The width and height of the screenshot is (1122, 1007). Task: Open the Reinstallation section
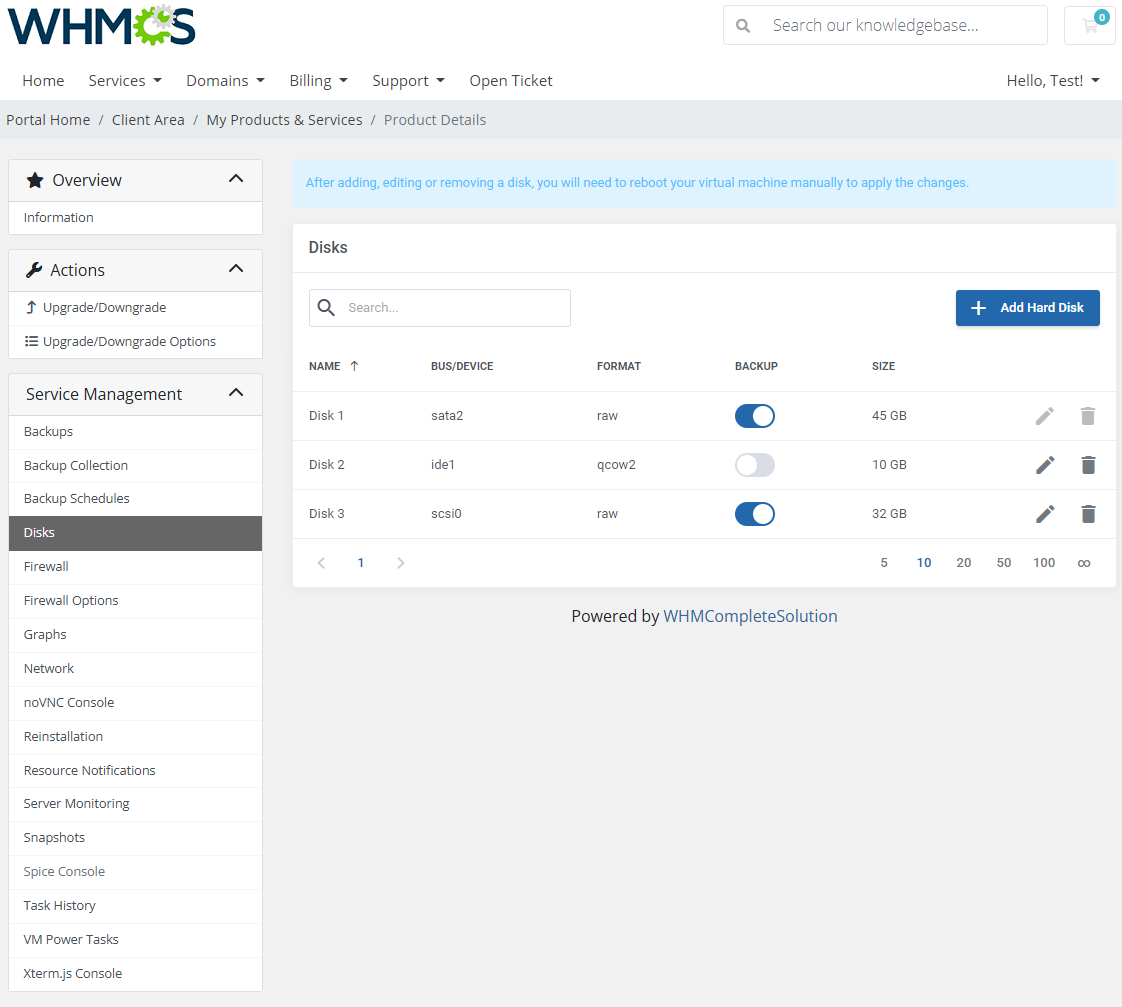coord(135,736)
